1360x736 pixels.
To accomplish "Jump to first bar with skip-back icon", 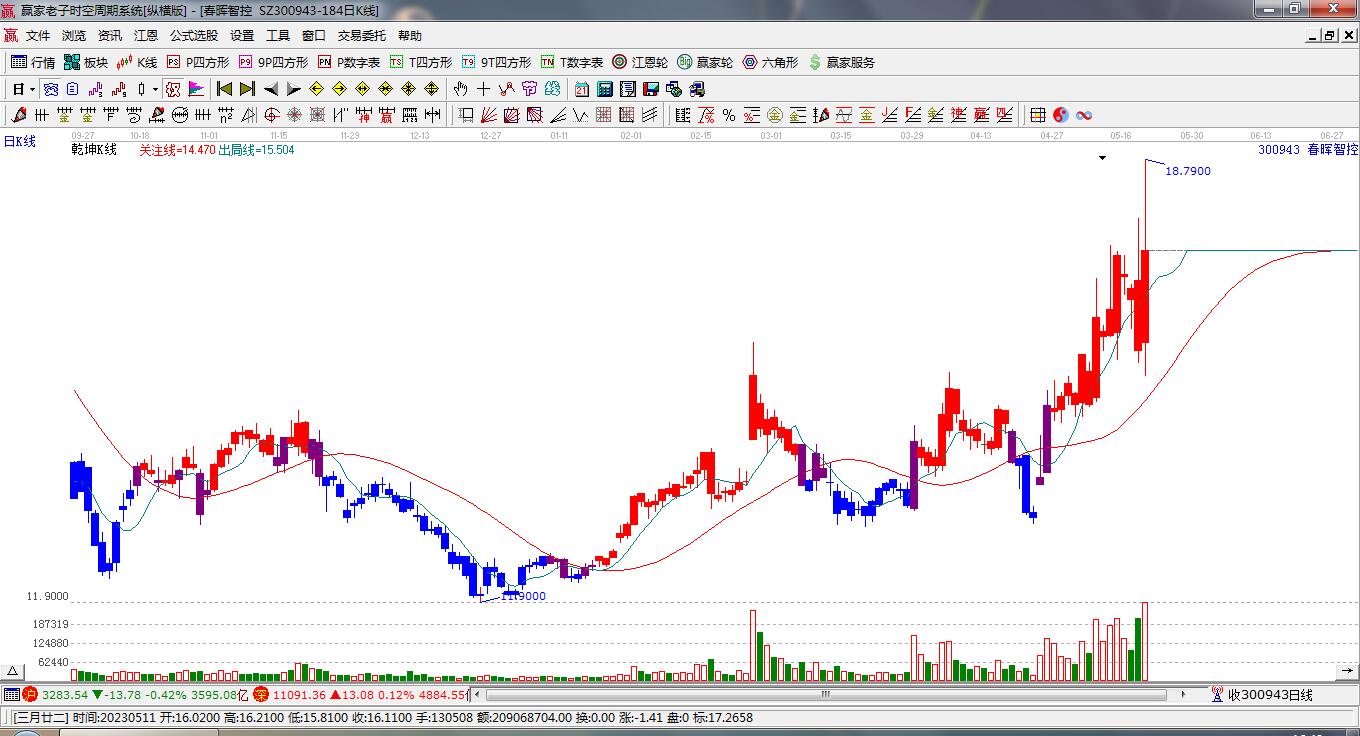I will [x=225, y=89].
